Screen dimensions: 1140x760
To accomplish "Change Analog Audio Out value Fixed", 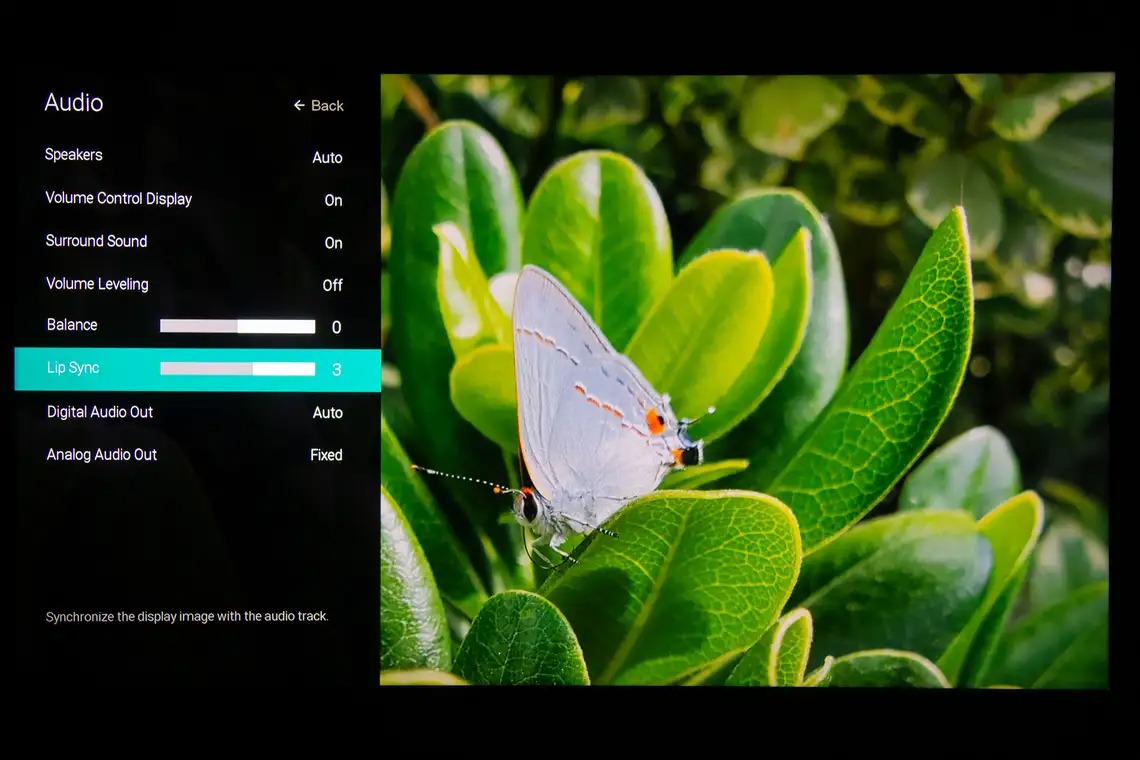I will (x=326, y=455).
